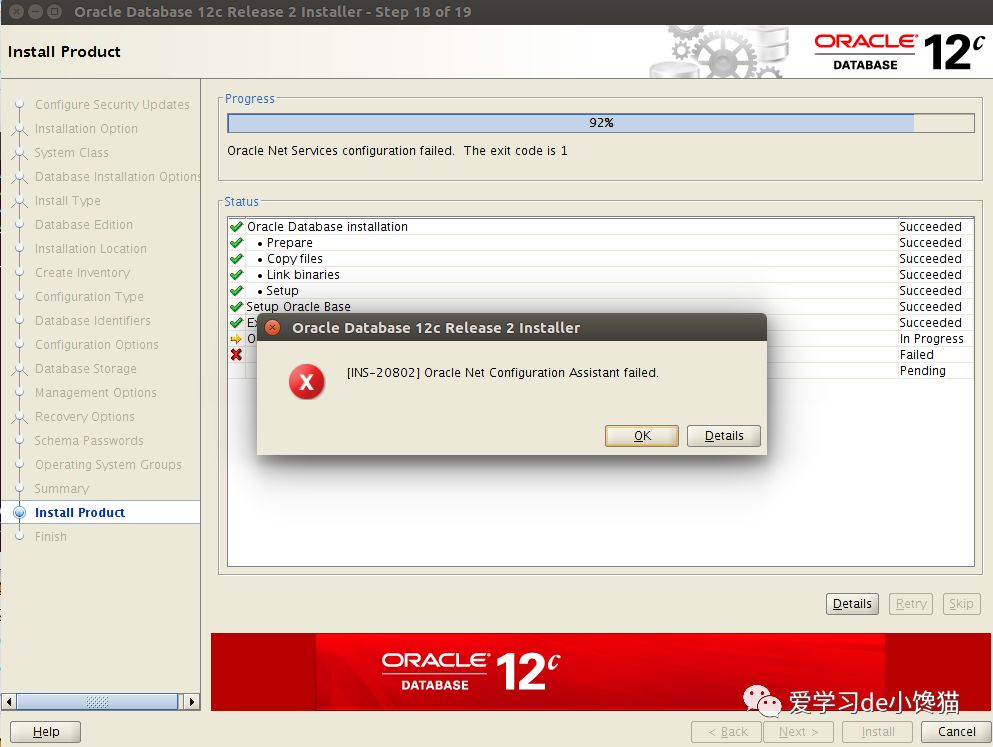Select Installation Option step
This screenshot has height=747, width=993.
click(86, 129)
